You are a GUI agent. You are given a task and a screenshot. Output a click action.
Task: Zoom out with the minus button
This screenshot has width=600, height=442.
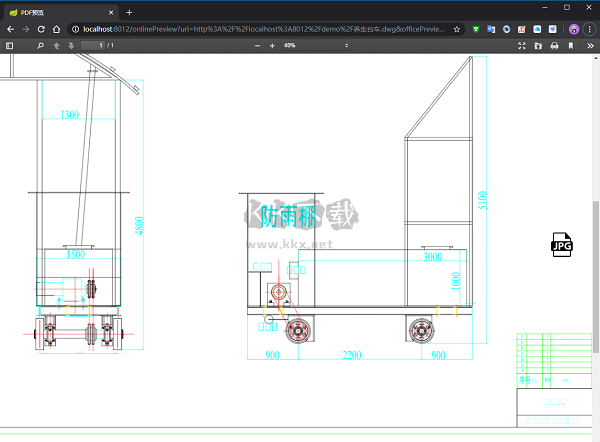[257, 46]
